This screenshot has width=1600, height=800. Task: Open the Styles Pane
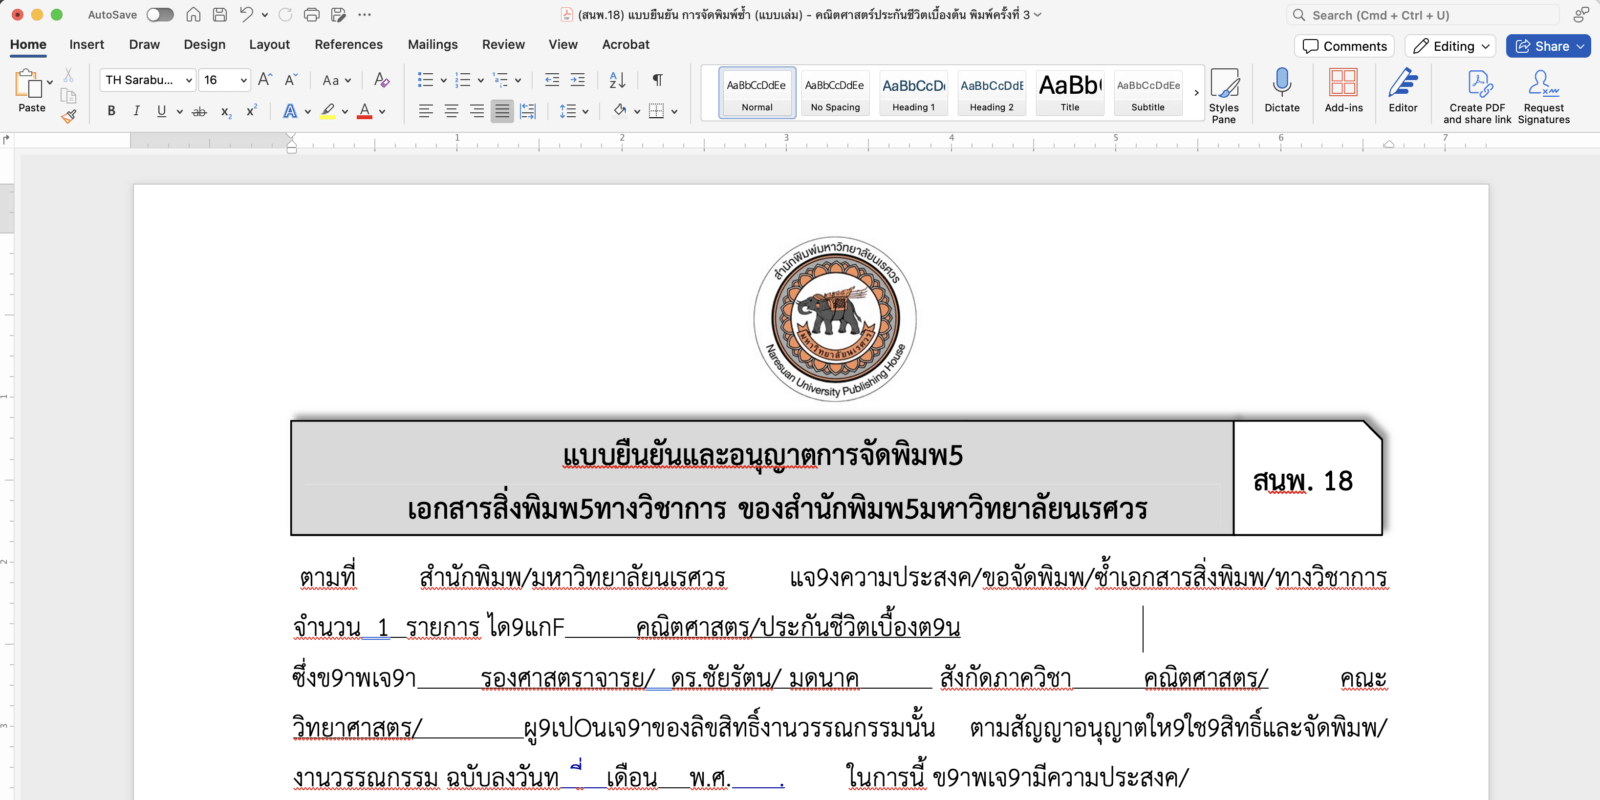[1224, 96]
